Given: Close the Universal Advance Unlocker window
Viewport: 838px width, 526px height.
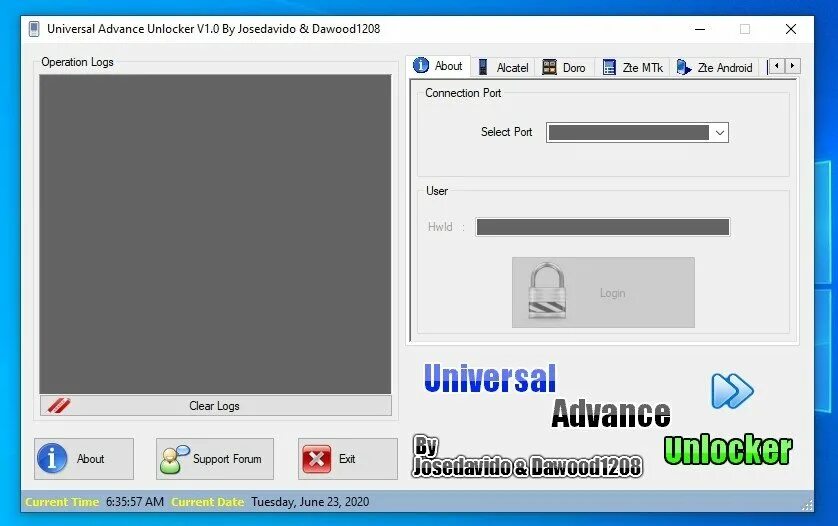Looking at the screenshot, I should pos(791,29).
